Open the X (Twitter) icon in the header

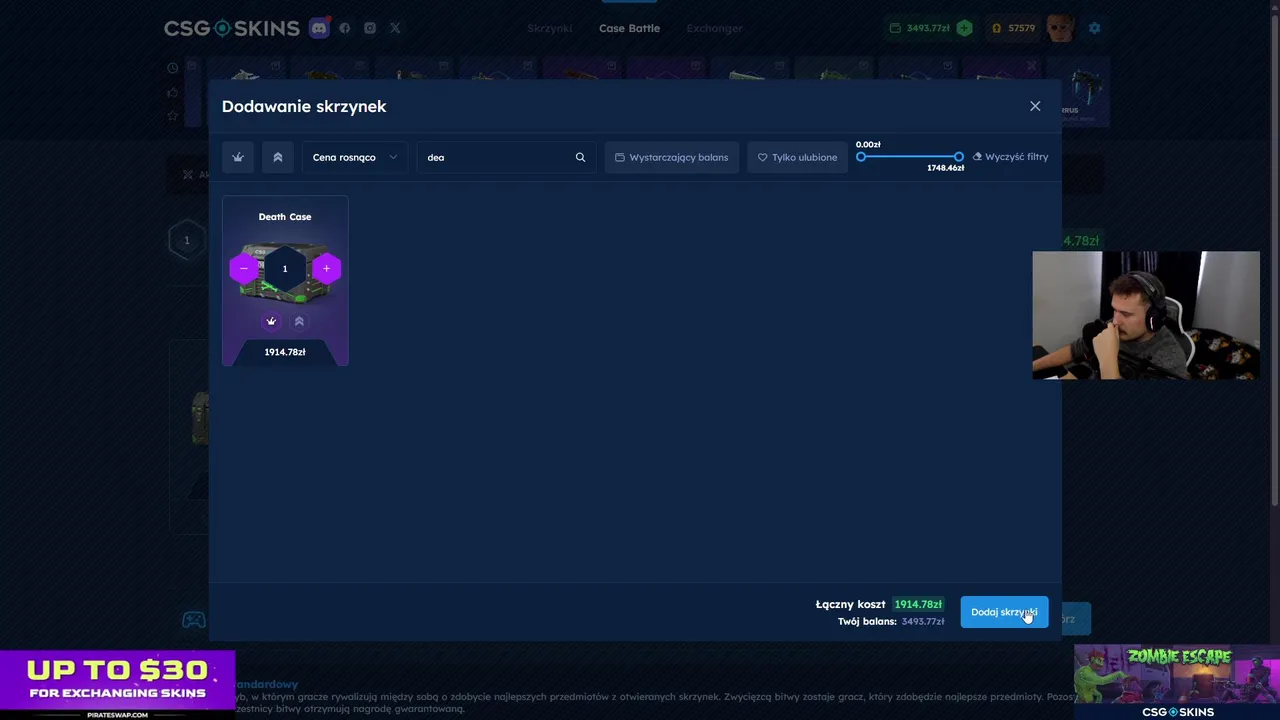pyautogui.click(x=395, y=28)
